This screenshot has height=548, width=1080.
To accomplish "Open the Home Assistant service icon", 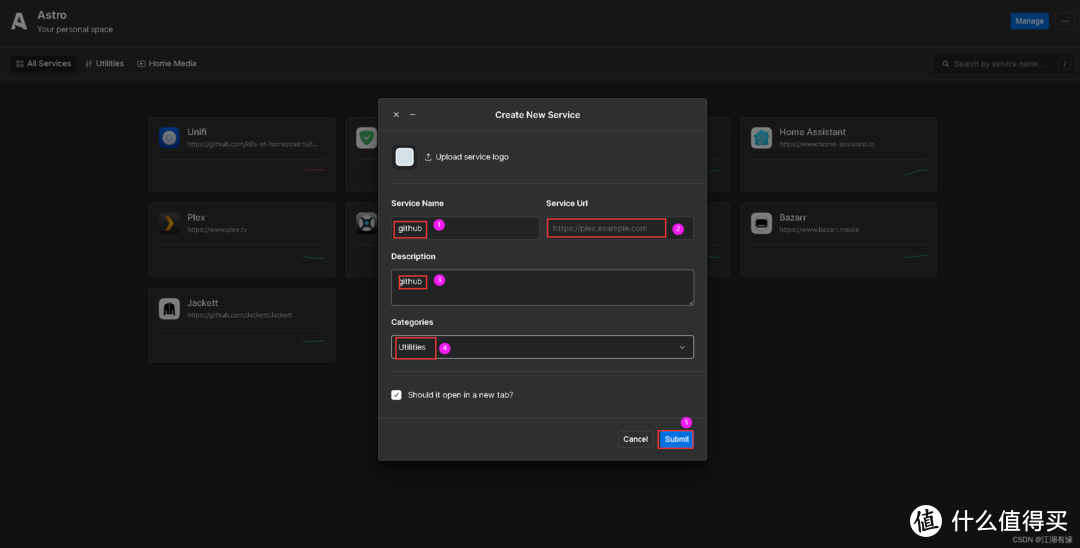I will (x=761, y=138).
